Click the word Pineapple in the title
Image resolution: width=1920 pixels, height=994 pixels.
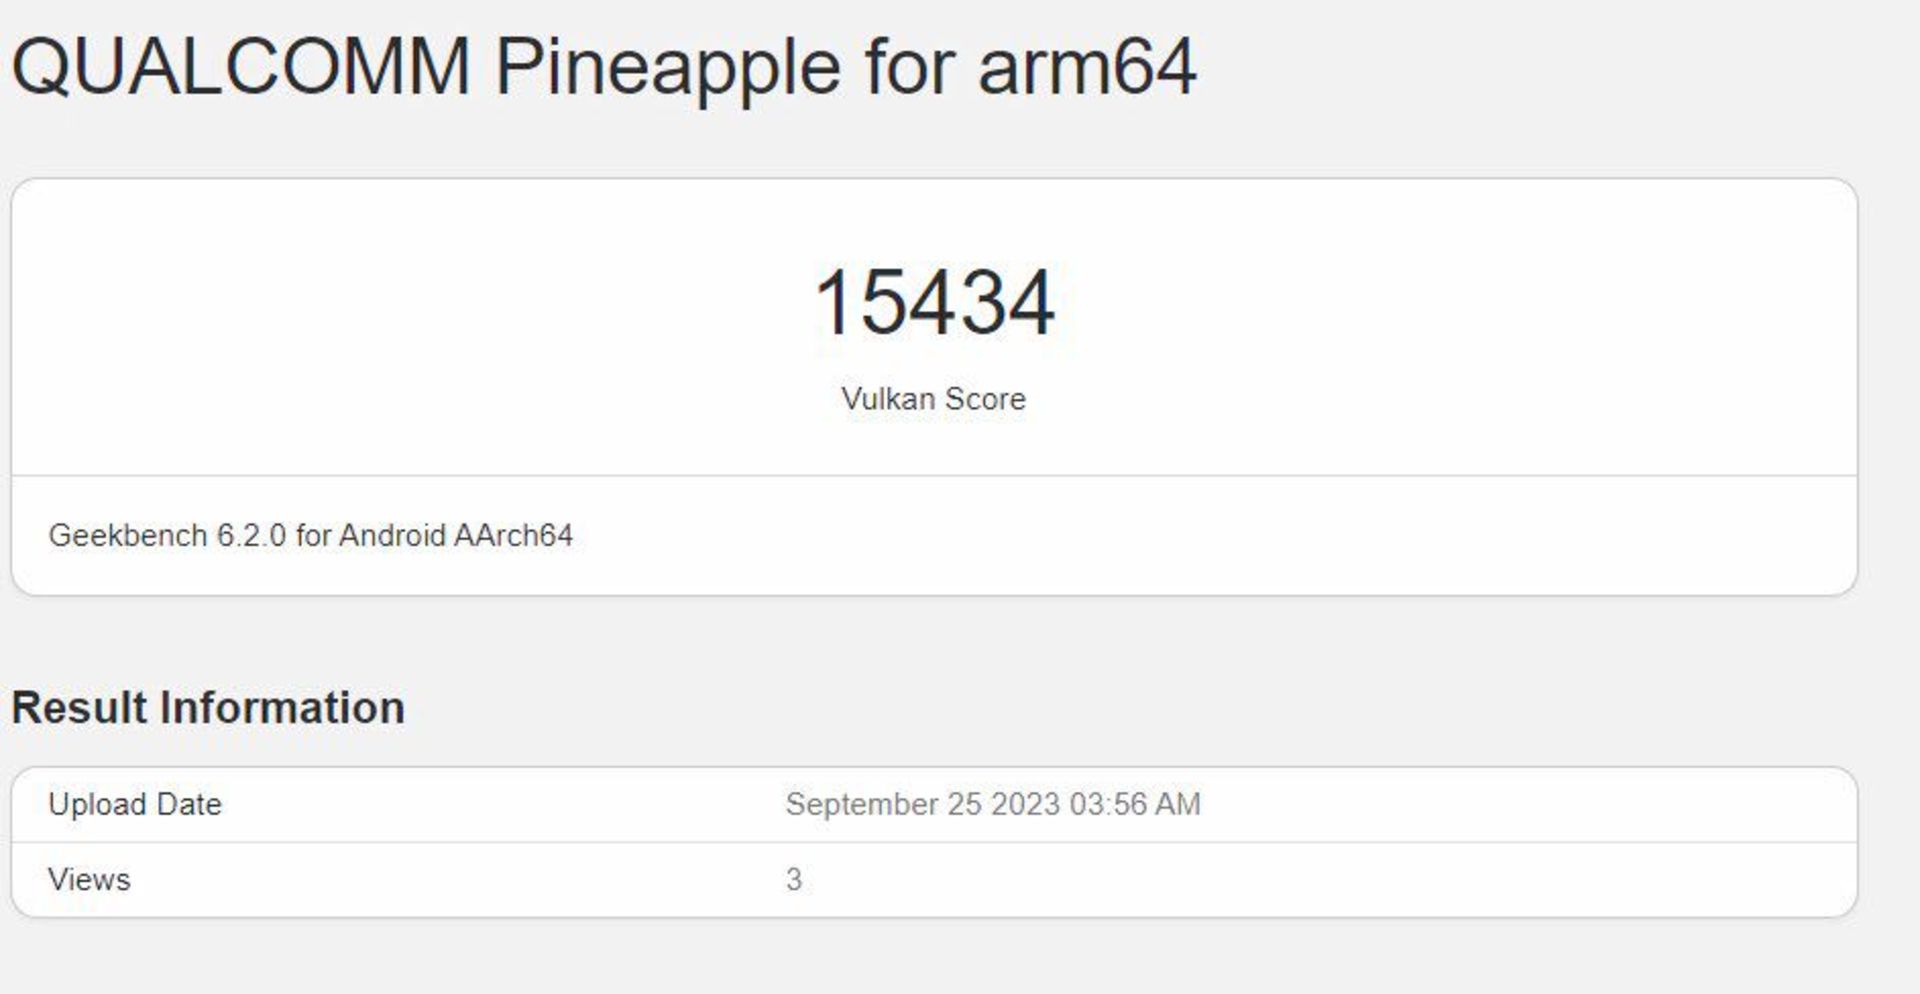point(667,67)
